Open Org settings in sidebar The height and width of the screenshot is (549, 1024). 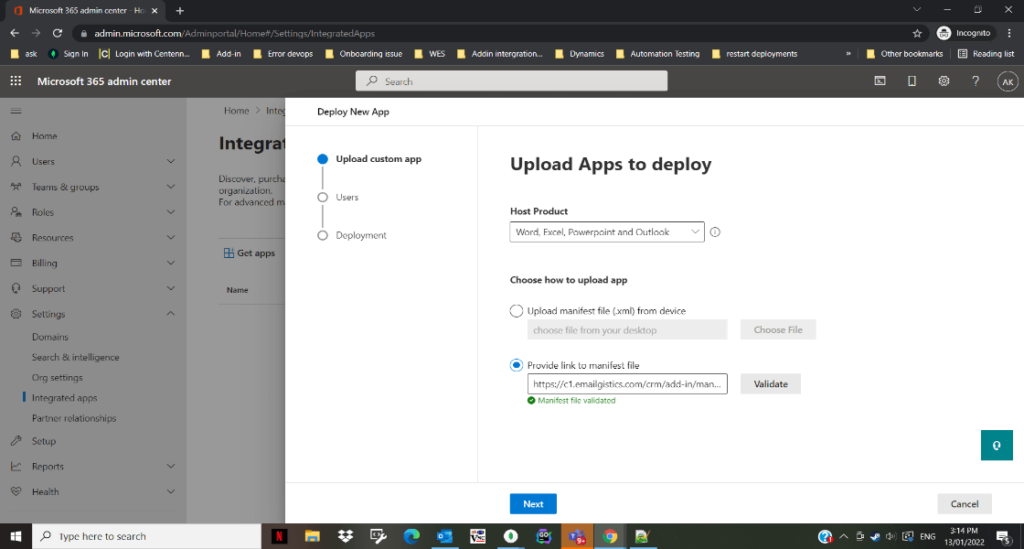[x=57, y=377]
